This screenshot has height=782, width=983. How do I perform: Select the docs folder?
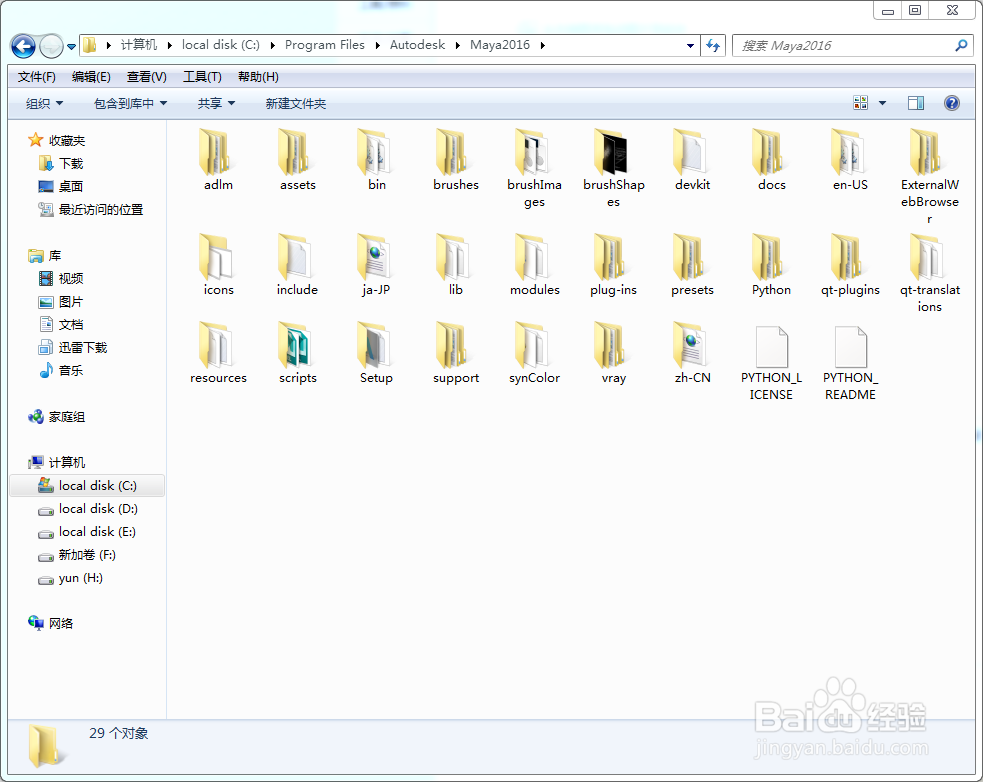click(x=771, y=160)
